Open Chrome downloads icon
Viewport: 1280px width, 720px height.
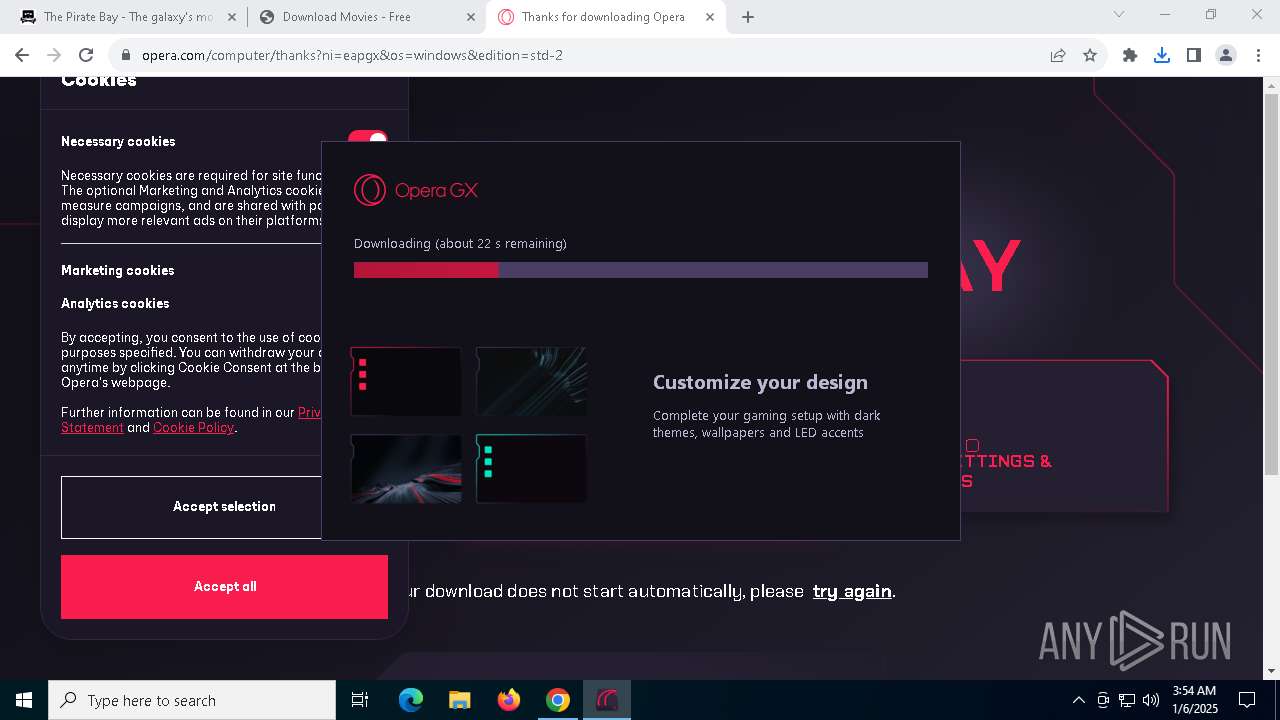[x=1162, y=55]
